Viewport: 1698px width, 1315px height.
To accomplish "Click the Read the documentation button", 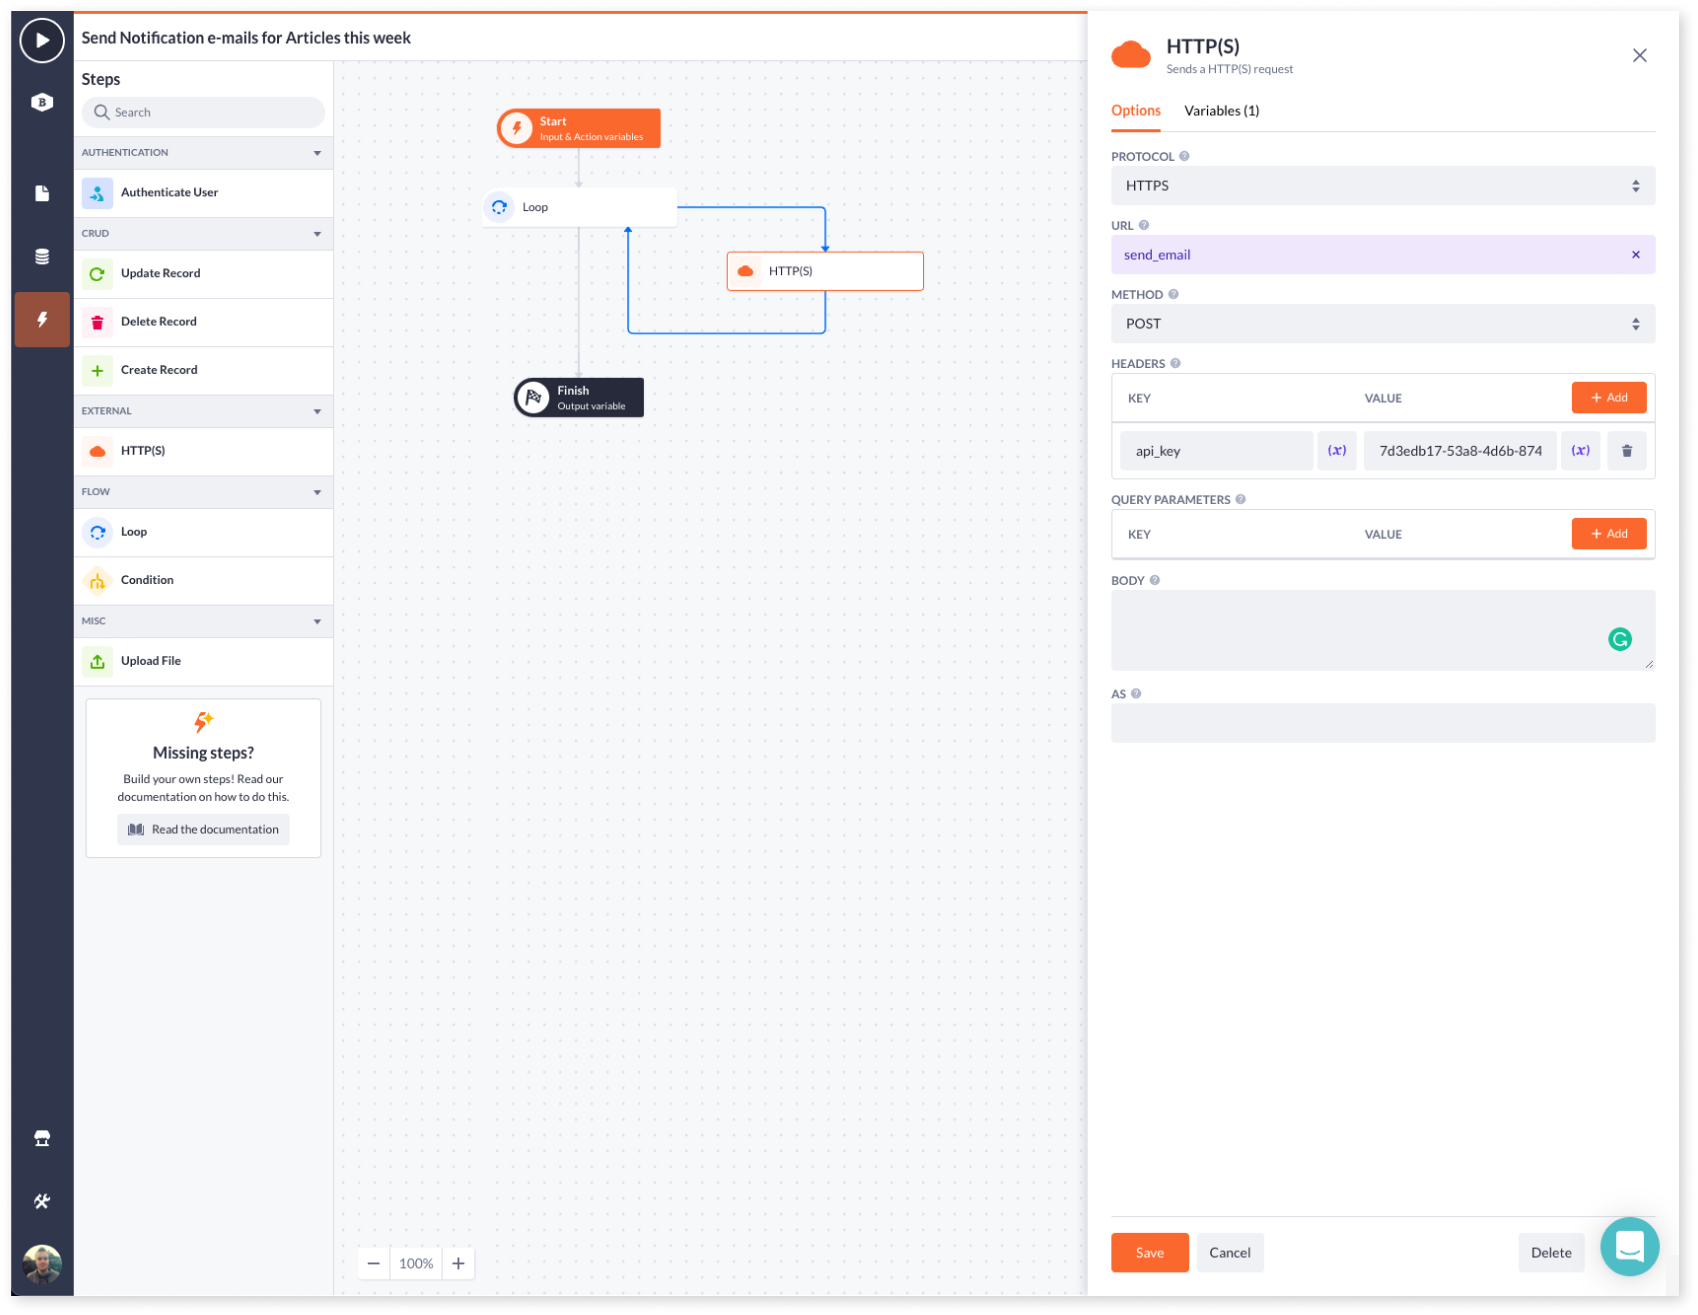I will click(x=202, y=829).
